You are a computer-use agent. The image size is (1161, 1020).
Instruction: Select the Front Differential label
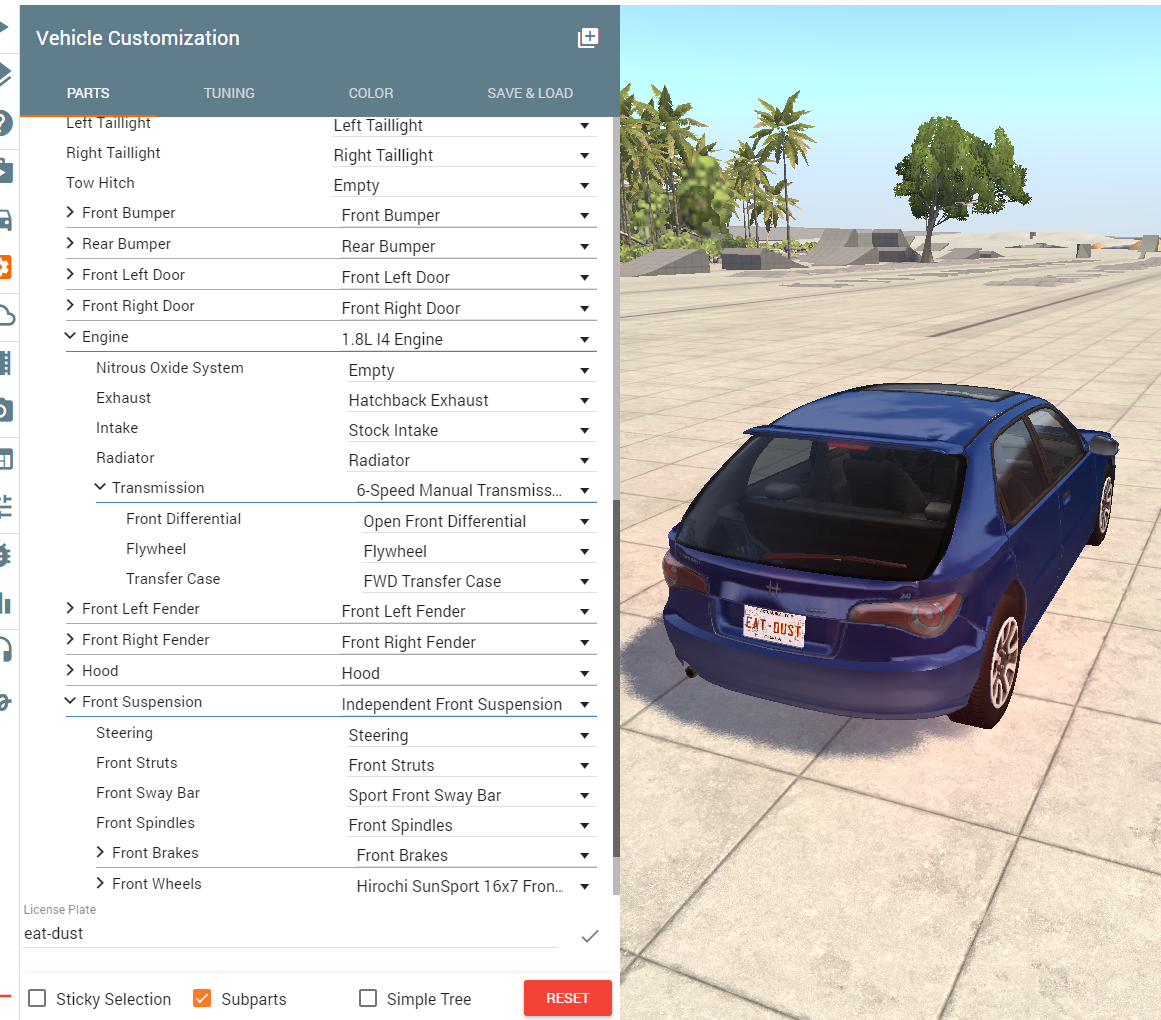click(x=184, y=519)
